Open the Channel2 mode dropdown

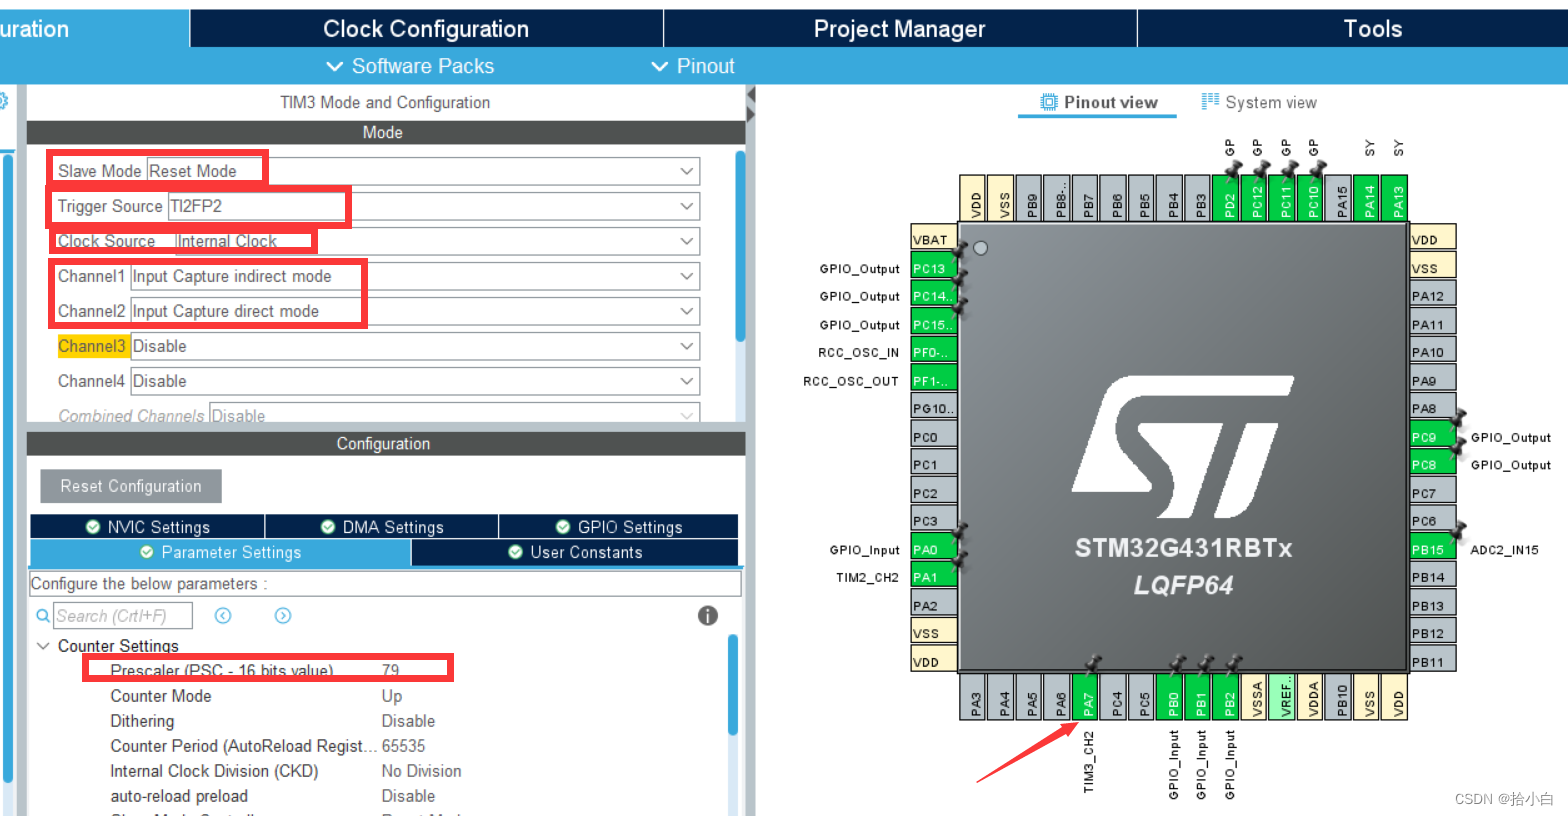(x=415, y=311)
